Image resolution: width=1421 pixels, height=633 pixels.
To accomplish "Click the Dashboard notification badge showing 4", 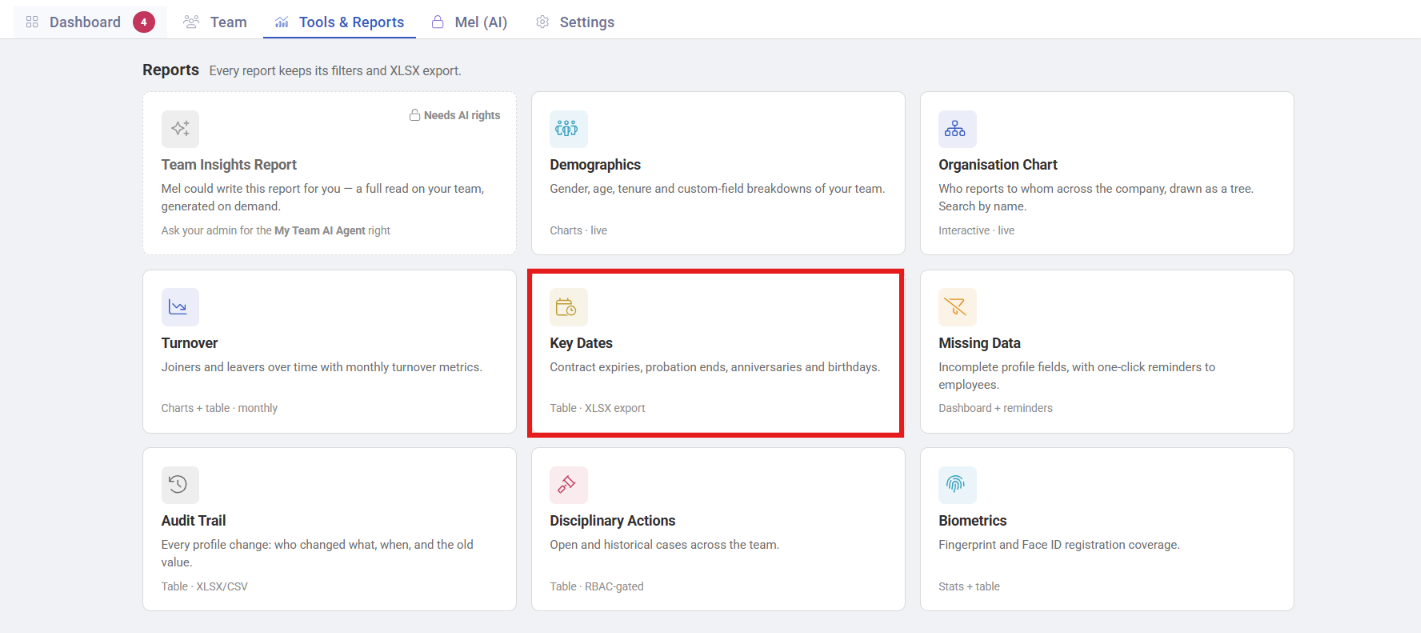I will coord(144,22).
